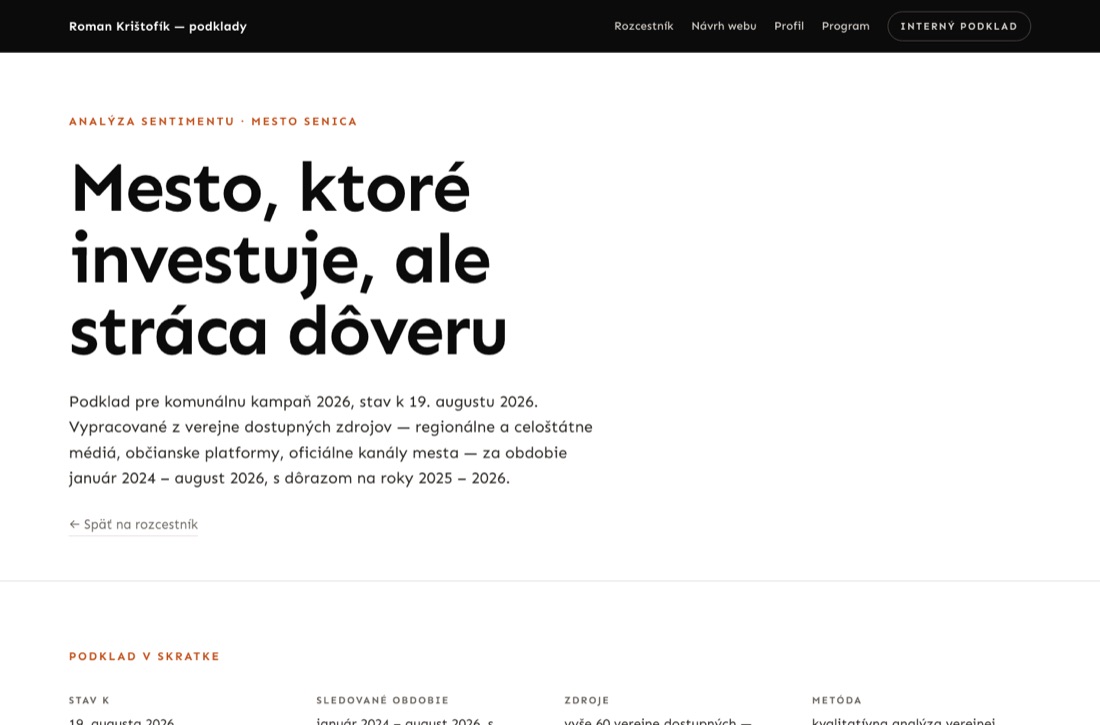Click the ANALÝZA SENTIMENTU · MESTO SENICA label
1100x725 pixels.
coord(213,121)
